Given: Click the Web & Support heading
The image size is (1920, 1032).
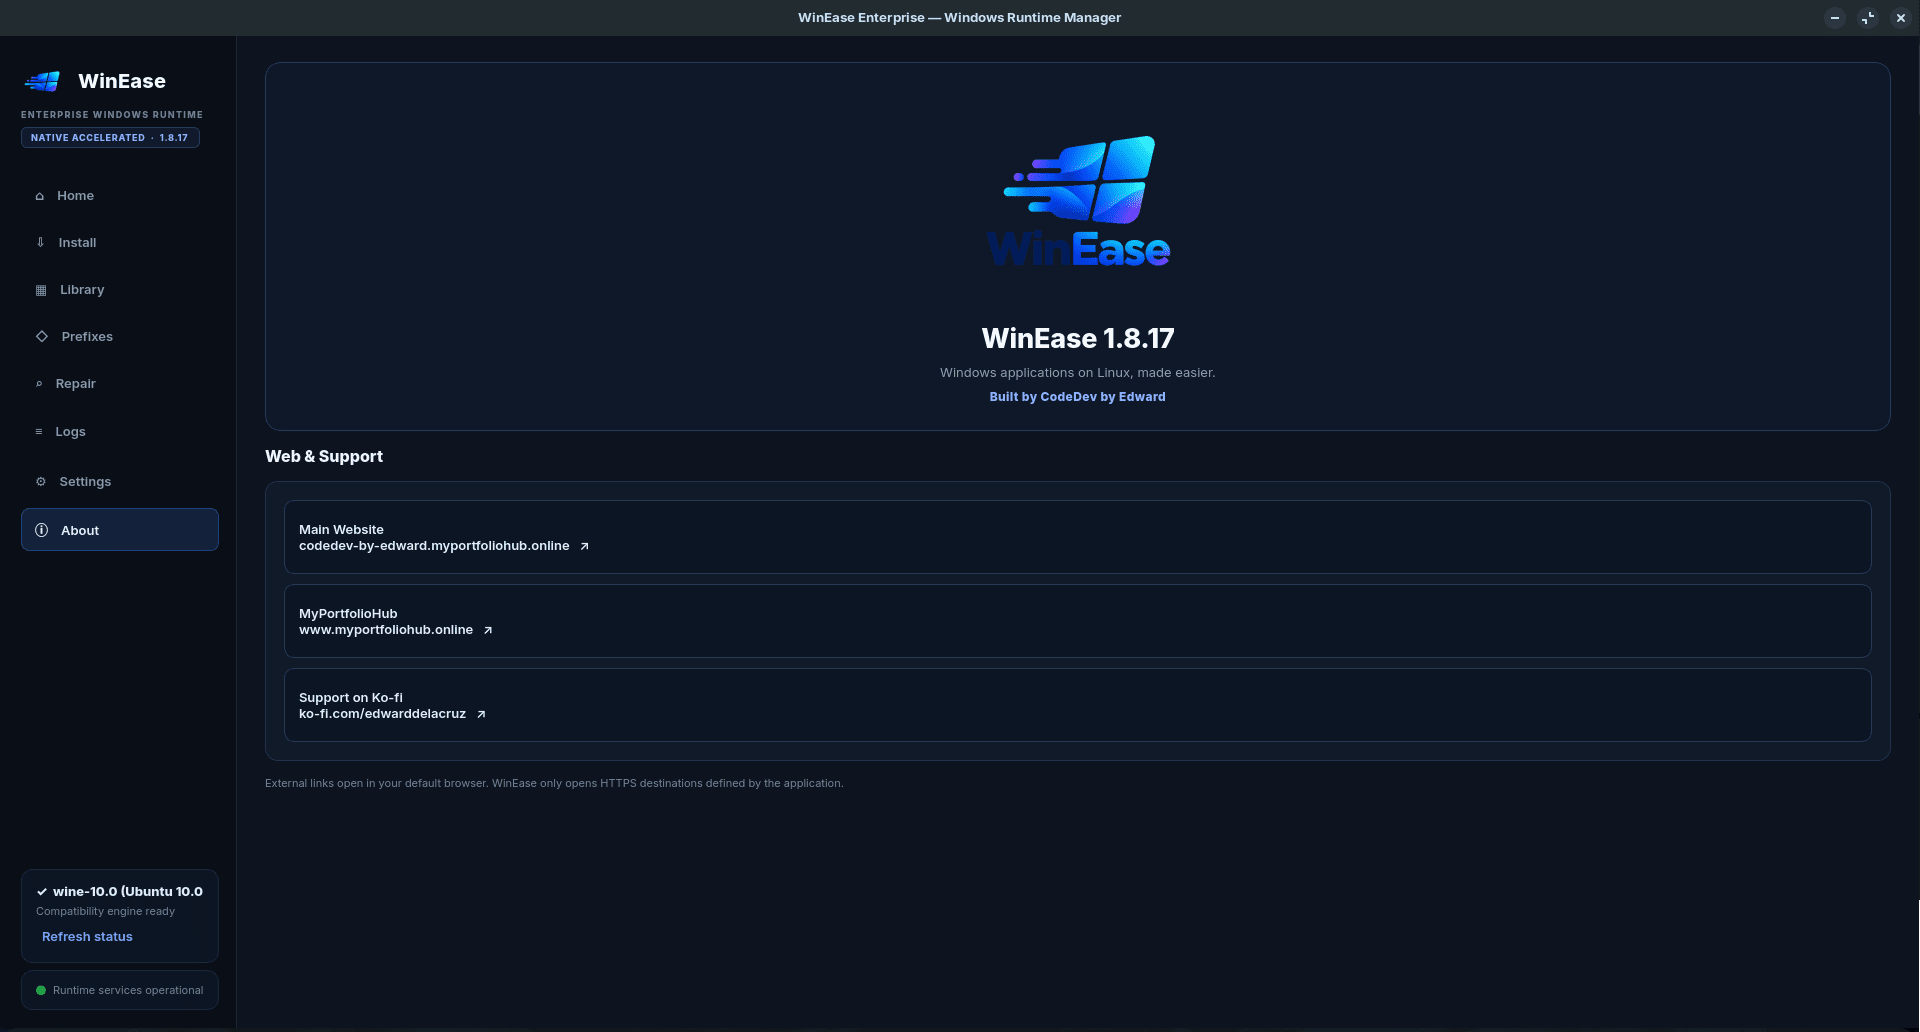Looking at the screenshot, I should 324,457.
